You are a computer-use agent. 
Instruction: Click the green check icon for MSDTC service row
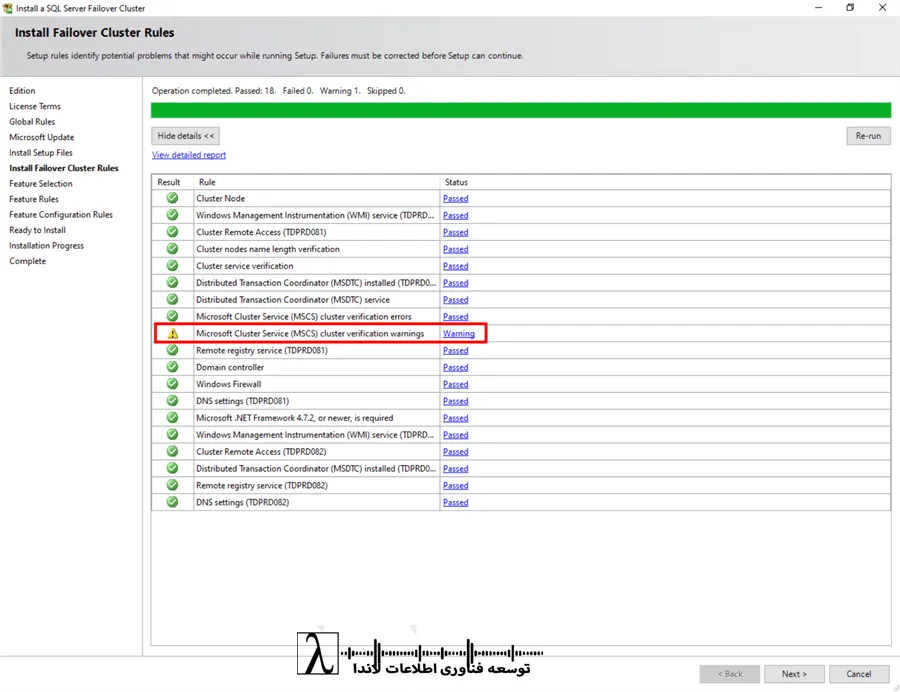[x=172, y=300]
